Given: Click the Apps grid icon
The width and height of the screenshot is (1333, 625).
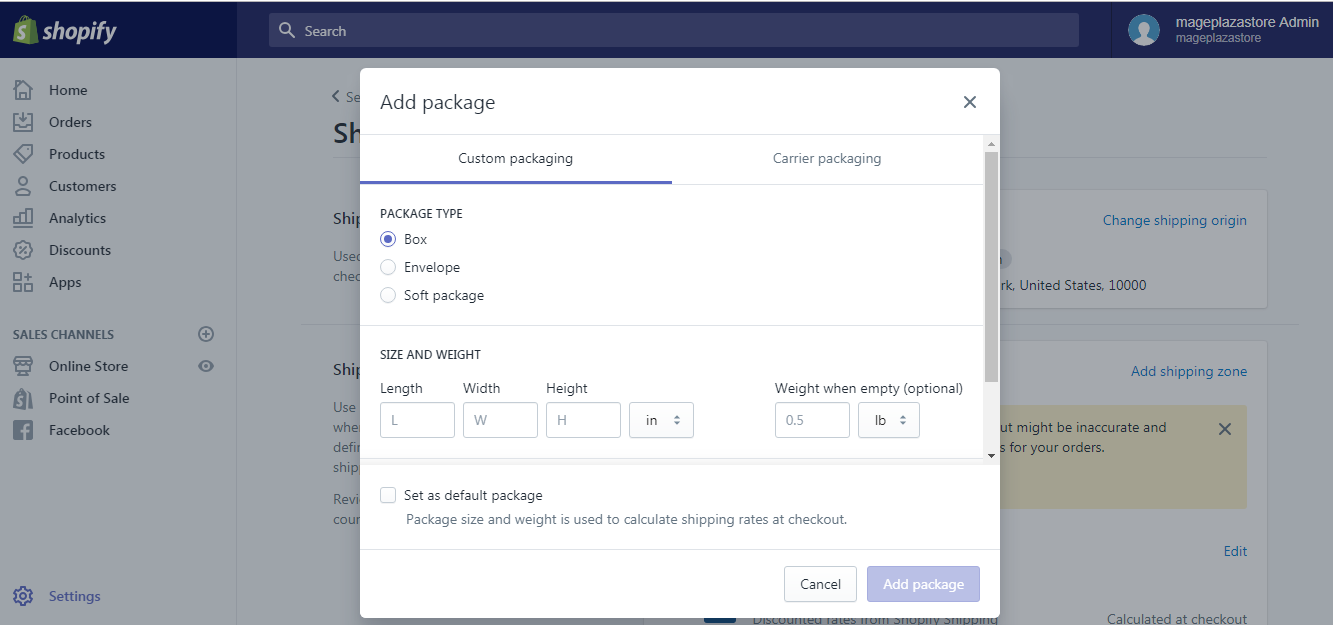Looking at the screenshot, I should 23,282.
